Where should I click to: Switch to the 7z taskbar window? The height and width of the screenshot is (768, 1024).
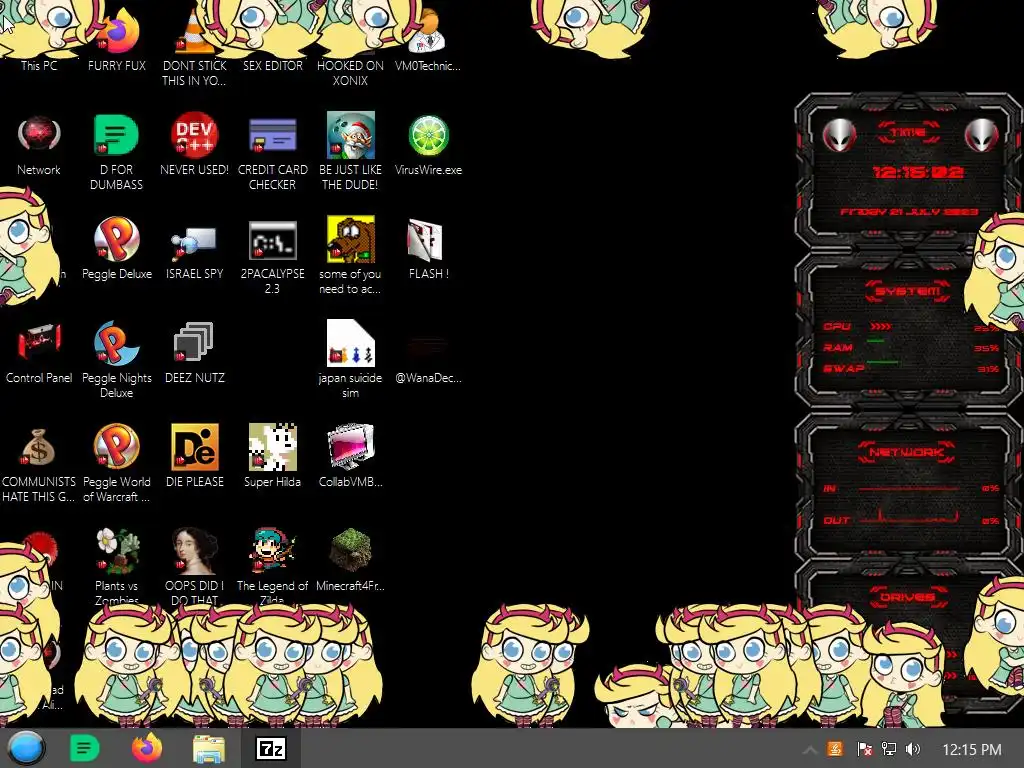pos(271,748)
